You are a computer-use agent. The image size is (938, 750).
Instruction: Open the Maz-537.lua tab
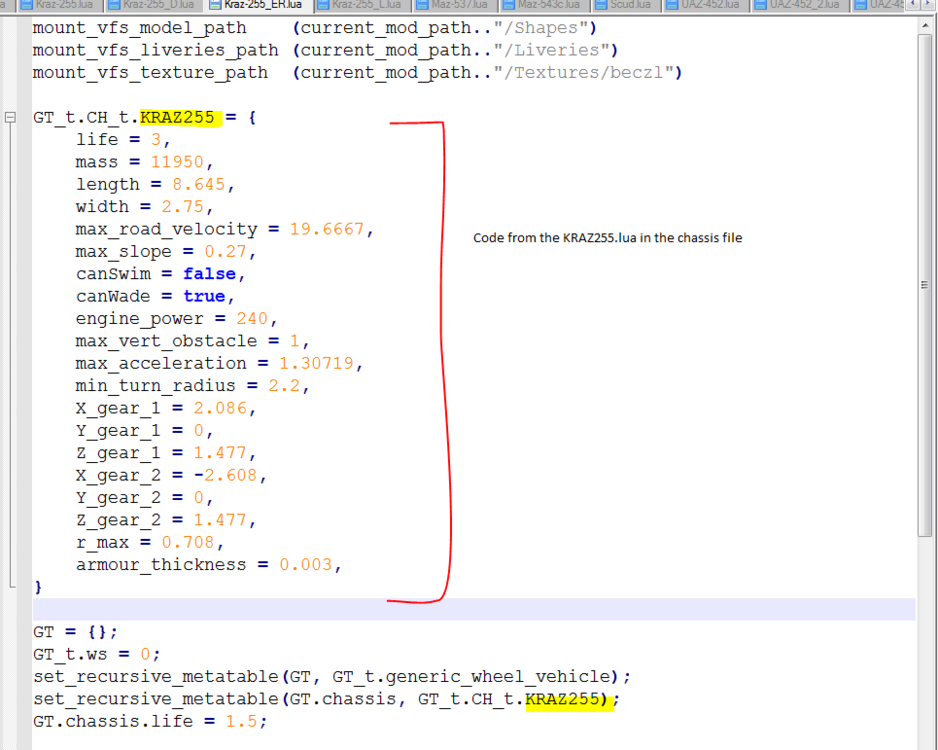point(453,5)
